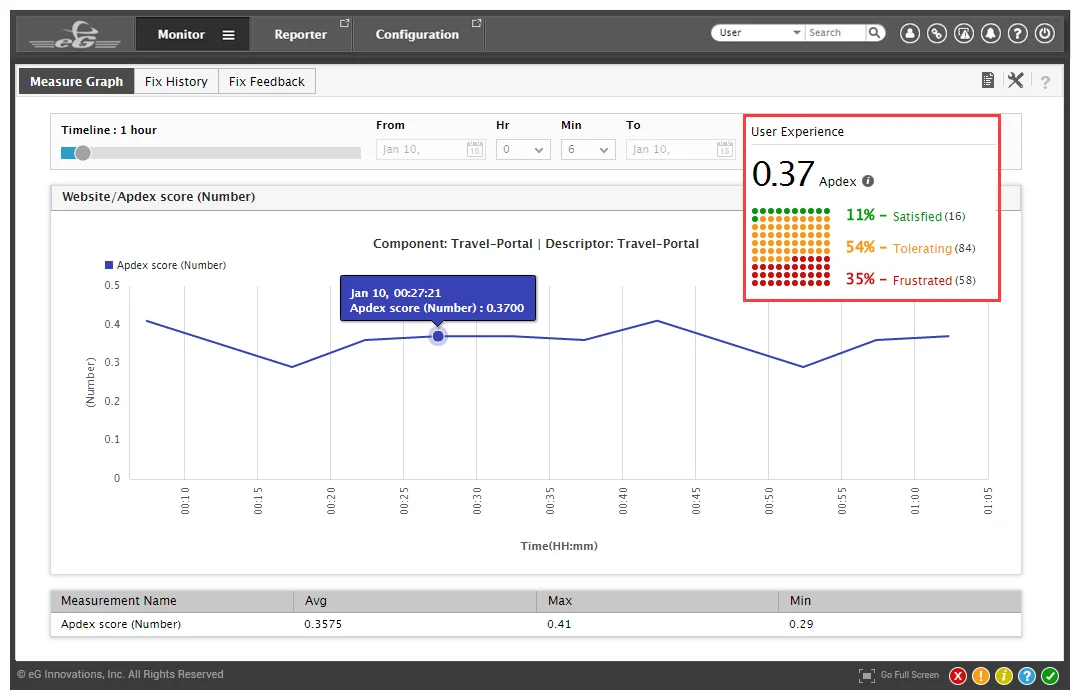Click the Apdex score (Number) legend label

172,265
